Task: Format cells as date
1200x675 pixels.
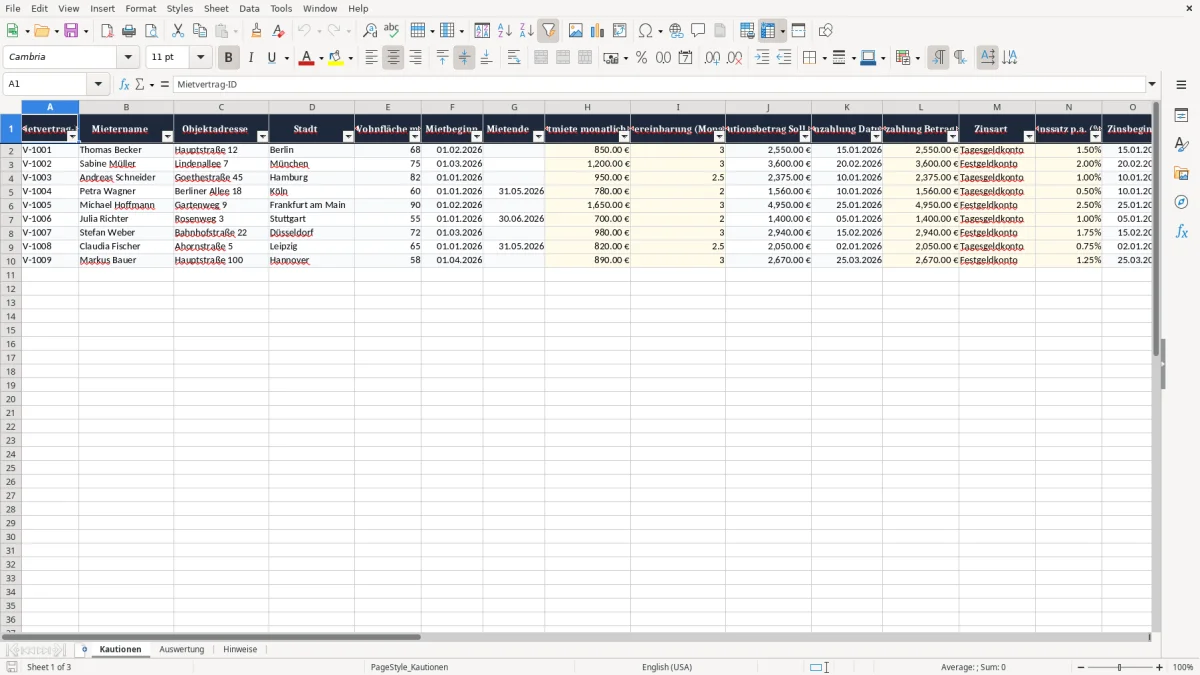Action: pyautogui.click(x=685, y=58)
